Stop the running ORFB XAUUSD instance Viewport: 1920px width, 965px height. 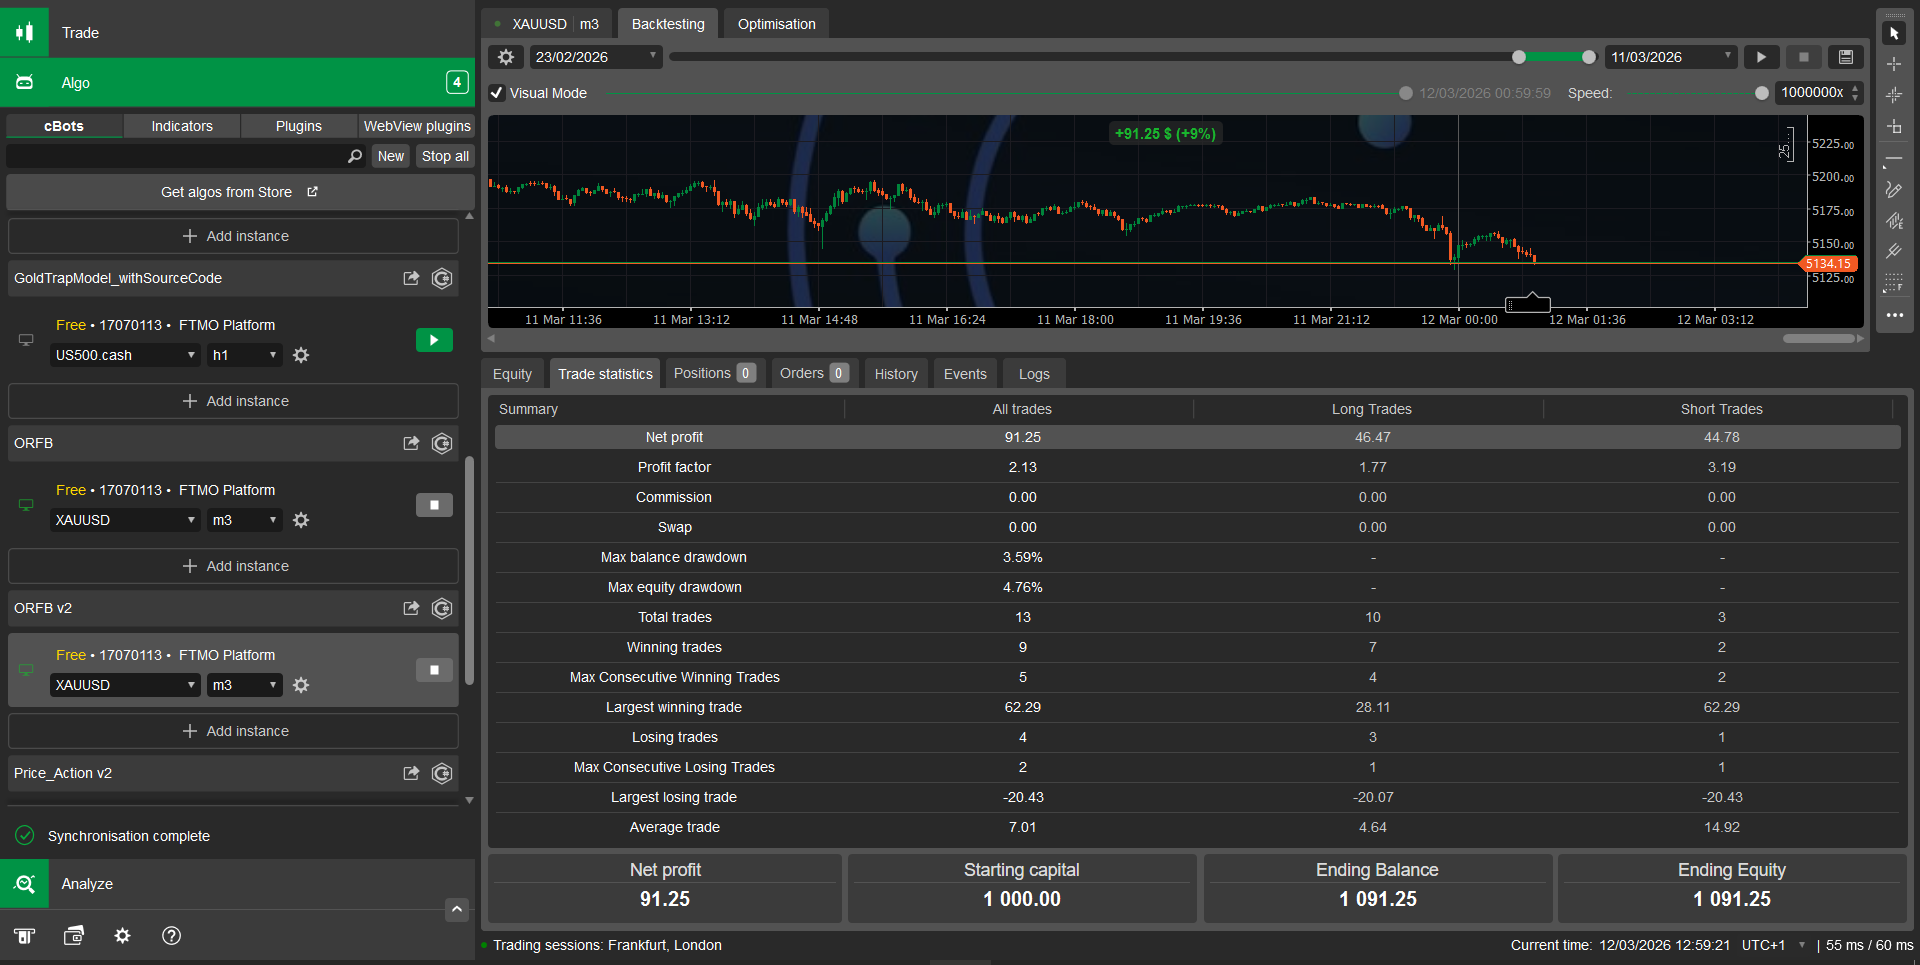(434, 505)
